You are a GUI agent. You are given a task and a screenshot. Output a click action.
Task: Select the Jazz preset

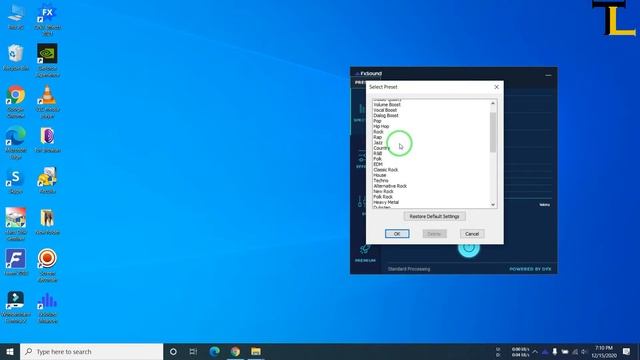(x=378, y=143)
